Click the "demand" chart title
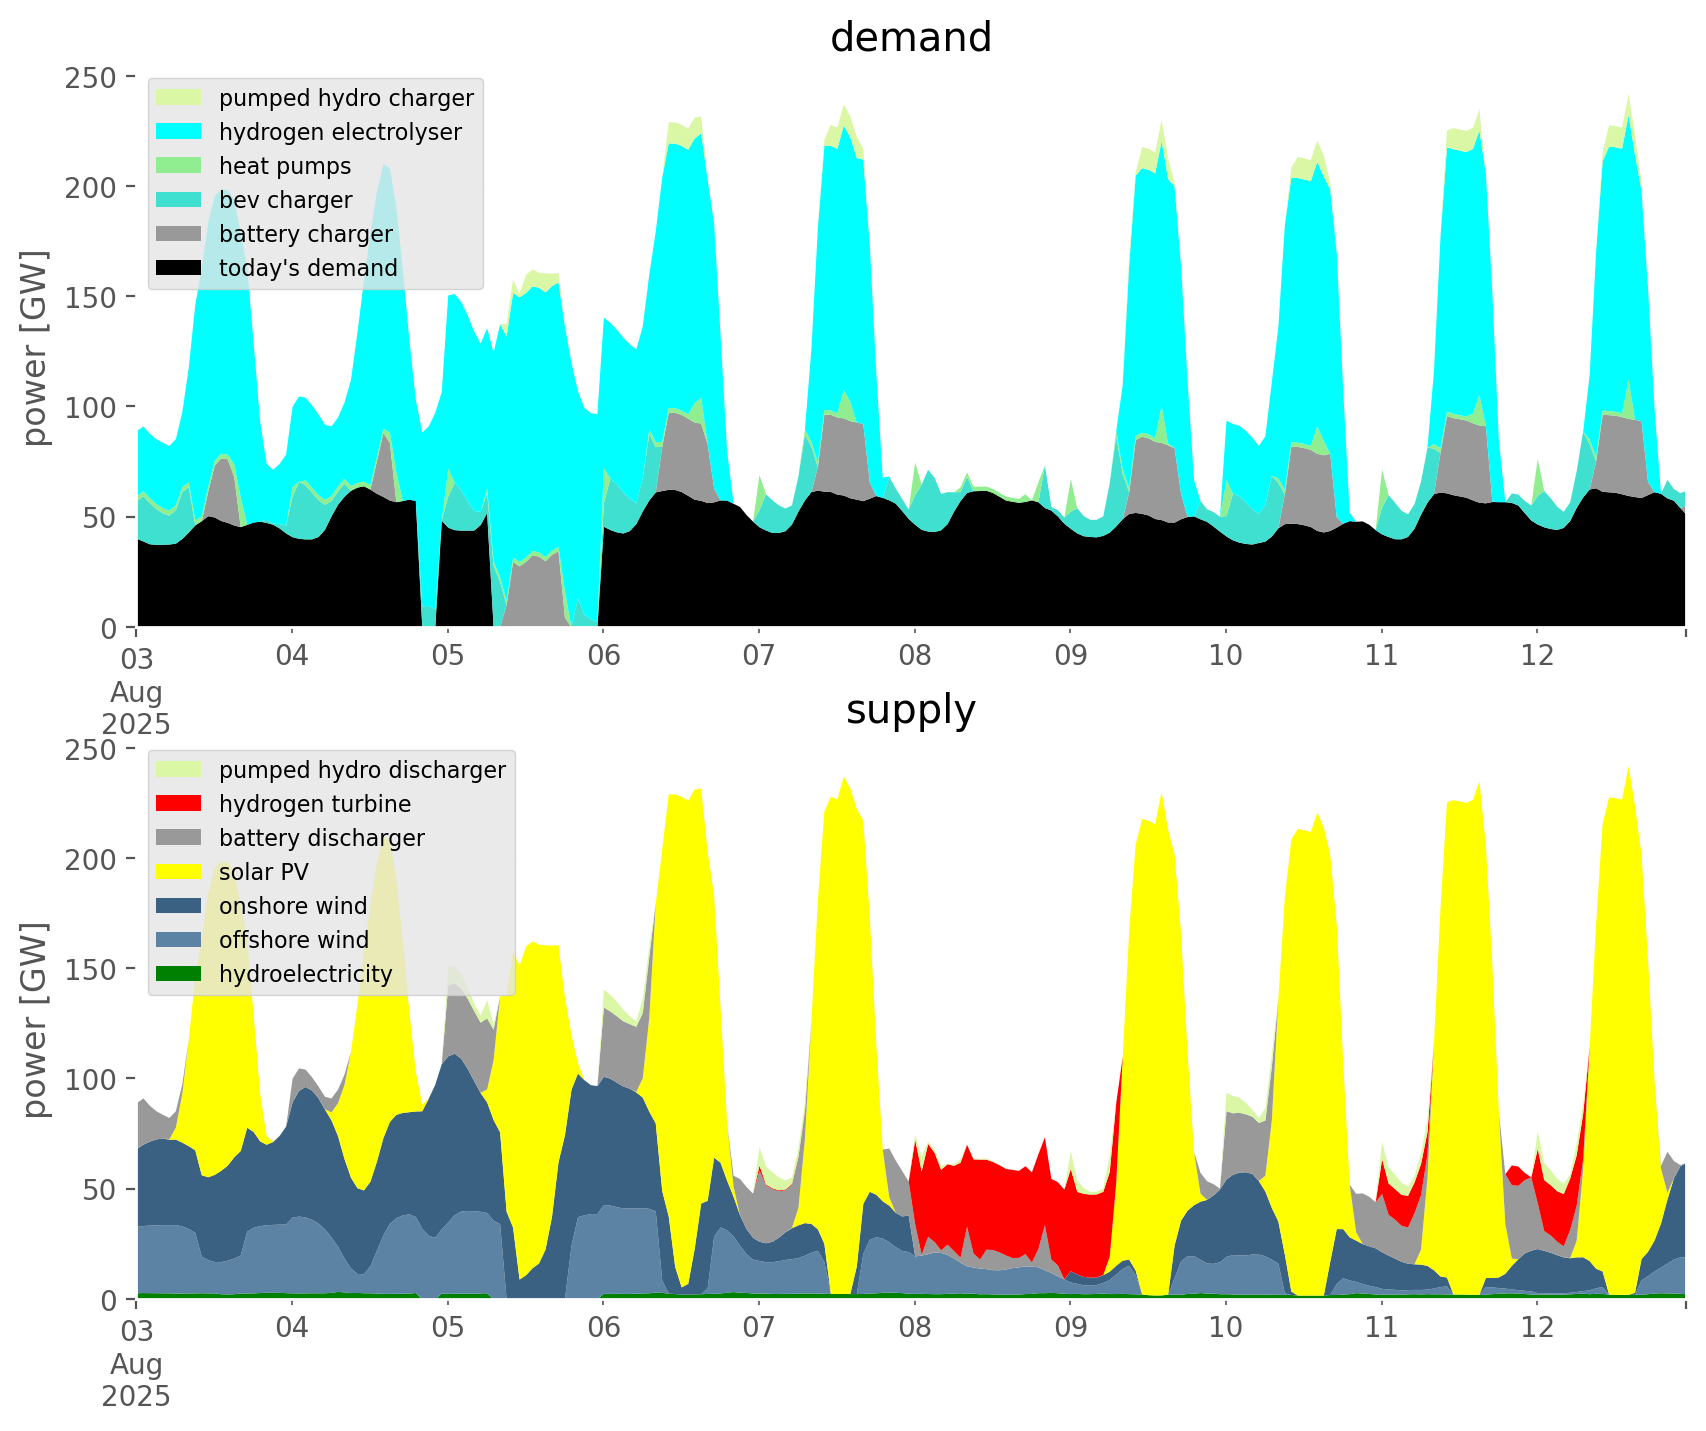 pyautogui.click(x=910, y=38)
